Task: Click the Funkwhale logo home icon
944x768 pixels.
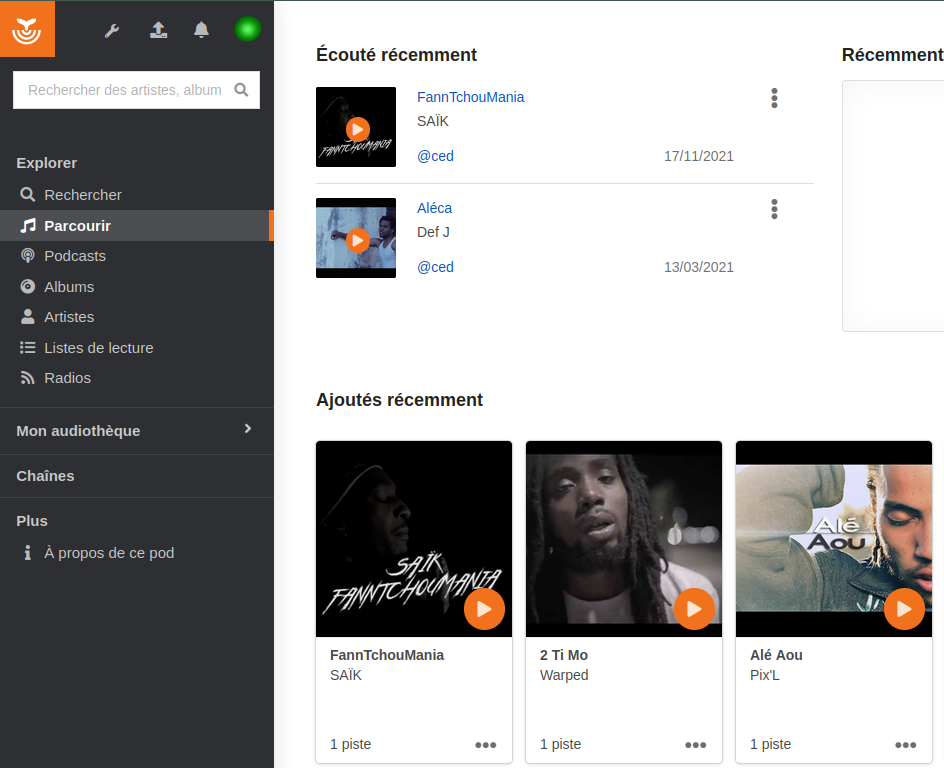Action: click(27, 29)
